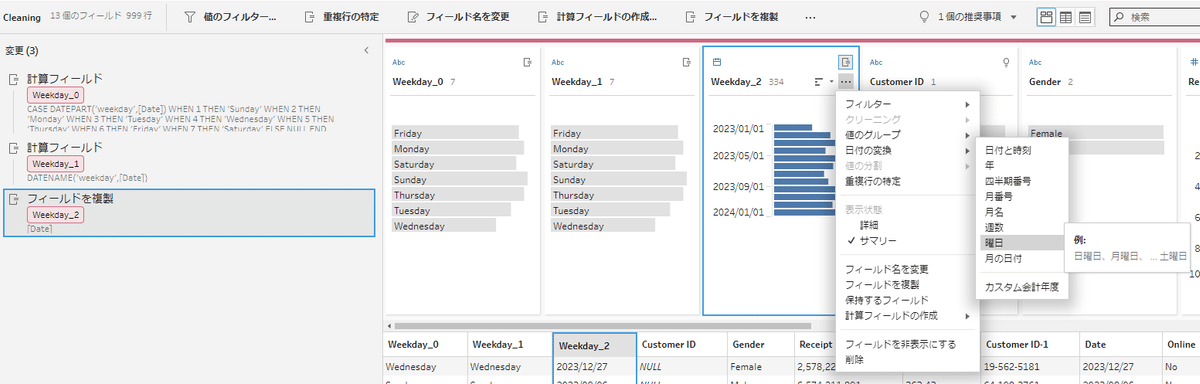
Task: Open the Weekday_2 more options button
Action: pos(846,81)
